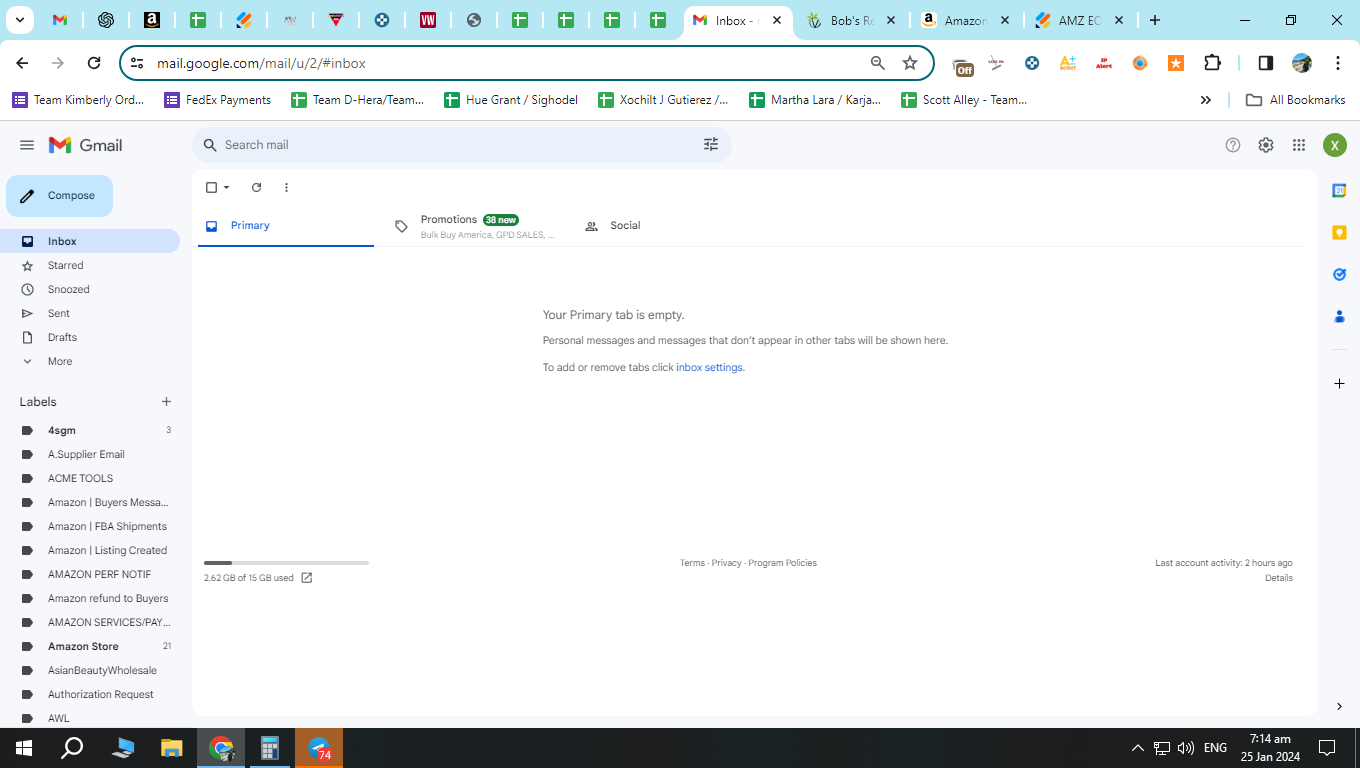Open the Inbox folder
The height and width of the screenshot is (768, 1360).
click(x=90, y=241)
